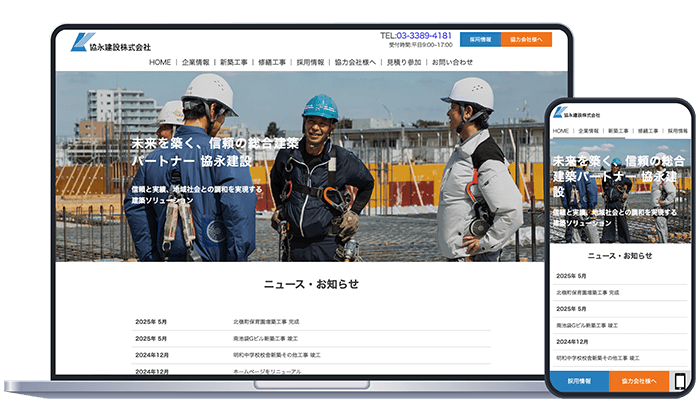Click the 協永建設 logo on the phone screen
The width and height of the screenshot is (700, 404).
pos(576,113)
